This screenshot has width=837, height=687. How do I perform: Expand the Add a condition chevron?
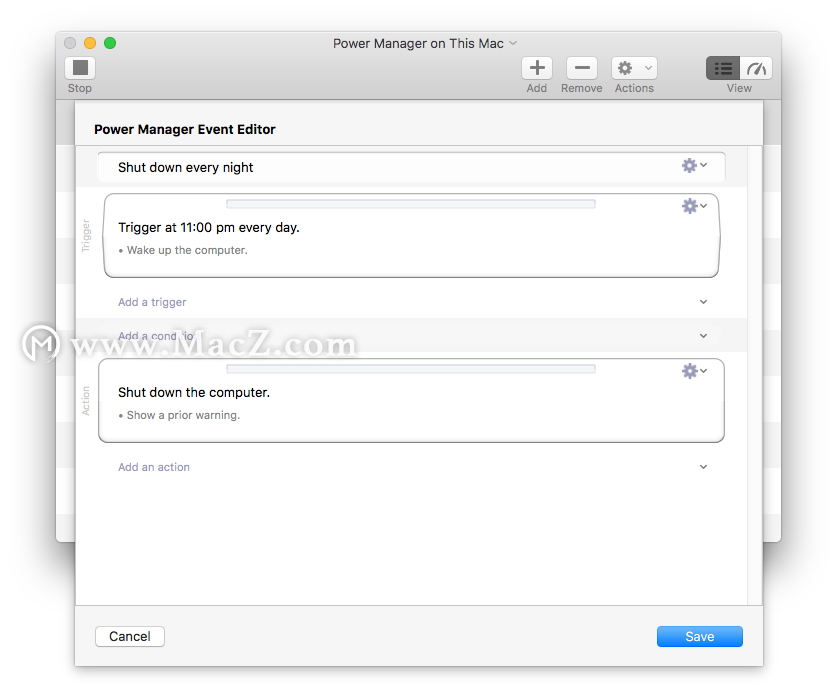point(704,336)
